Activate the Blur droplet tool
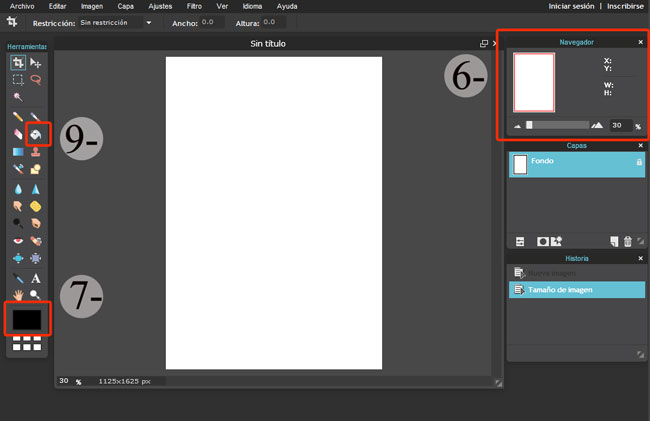The width and height of the screenshot is (650, 421). point(18,189)
